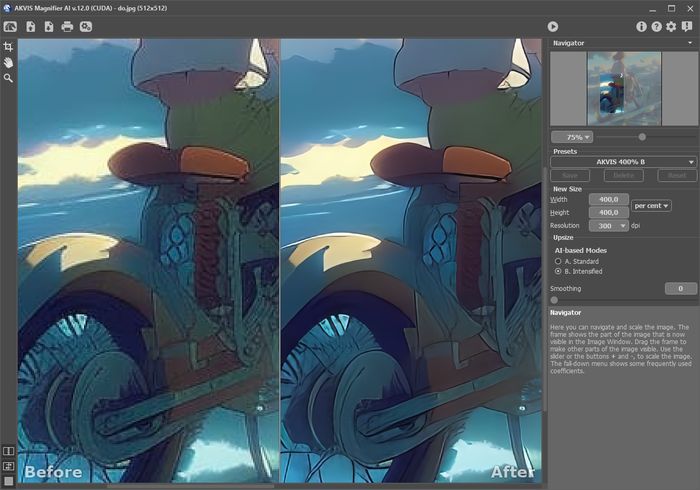The width and height of the screenshot is (700, 490).
Task: Click the preset Delete button
Action: click(624, 175)
